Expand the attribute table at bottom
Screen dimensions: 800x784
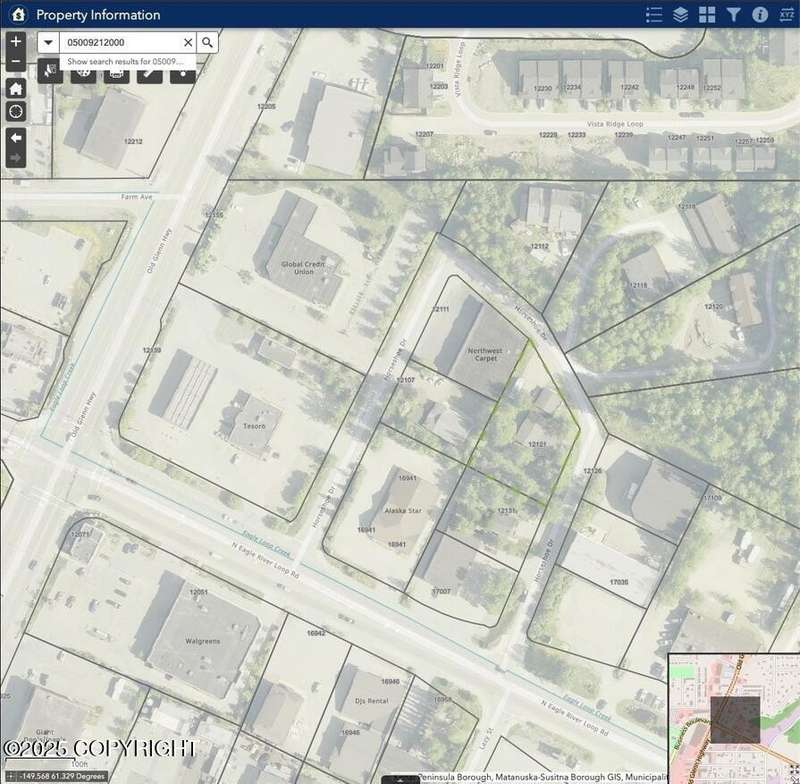pos(400,779)
